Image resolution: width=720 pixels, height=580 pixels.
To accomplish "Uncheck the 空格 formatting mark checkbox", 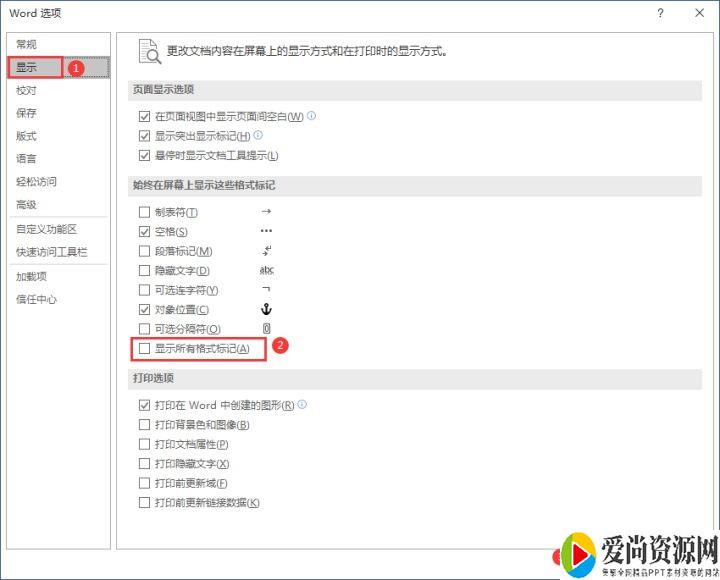I will [145, 232].
